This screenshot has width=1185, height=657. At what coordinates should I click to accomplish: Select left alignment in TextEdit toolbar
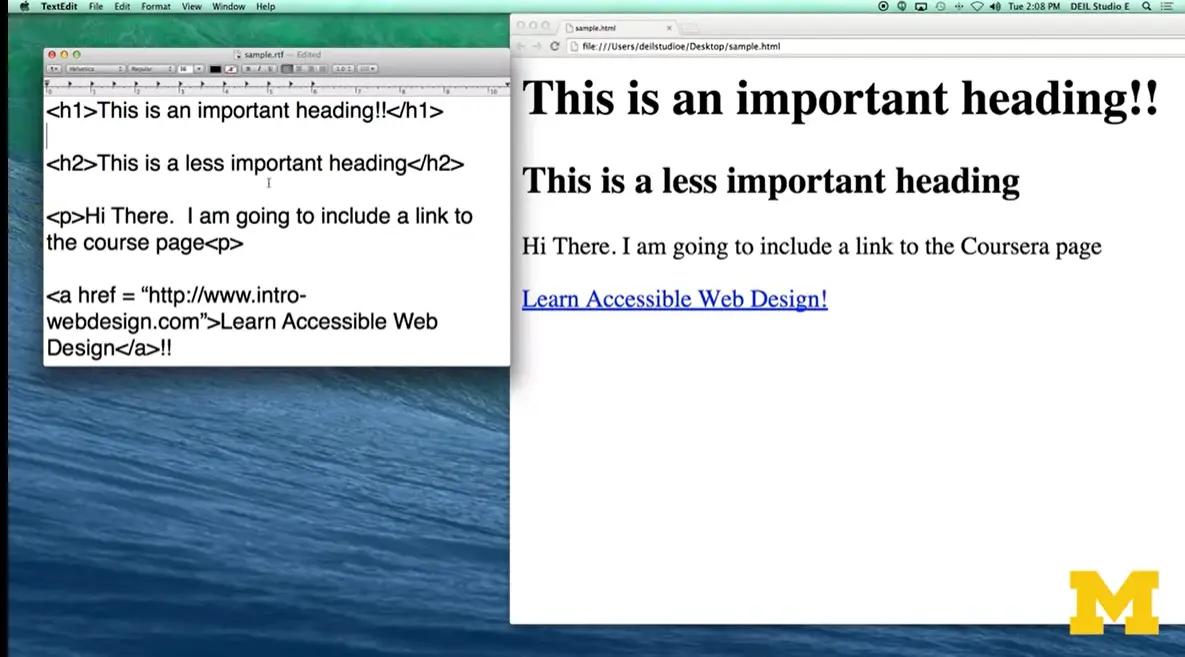286,68
